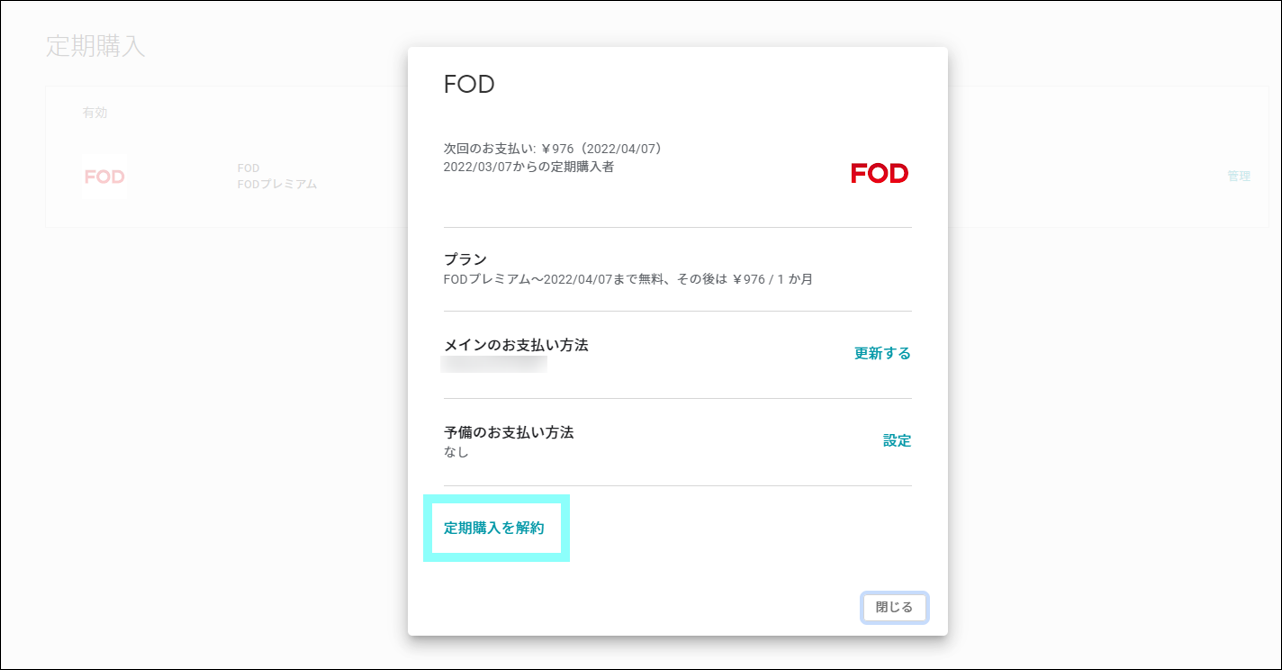
Task: Click the FOD logo in the background subscription list
Action: tap(105, 177)
